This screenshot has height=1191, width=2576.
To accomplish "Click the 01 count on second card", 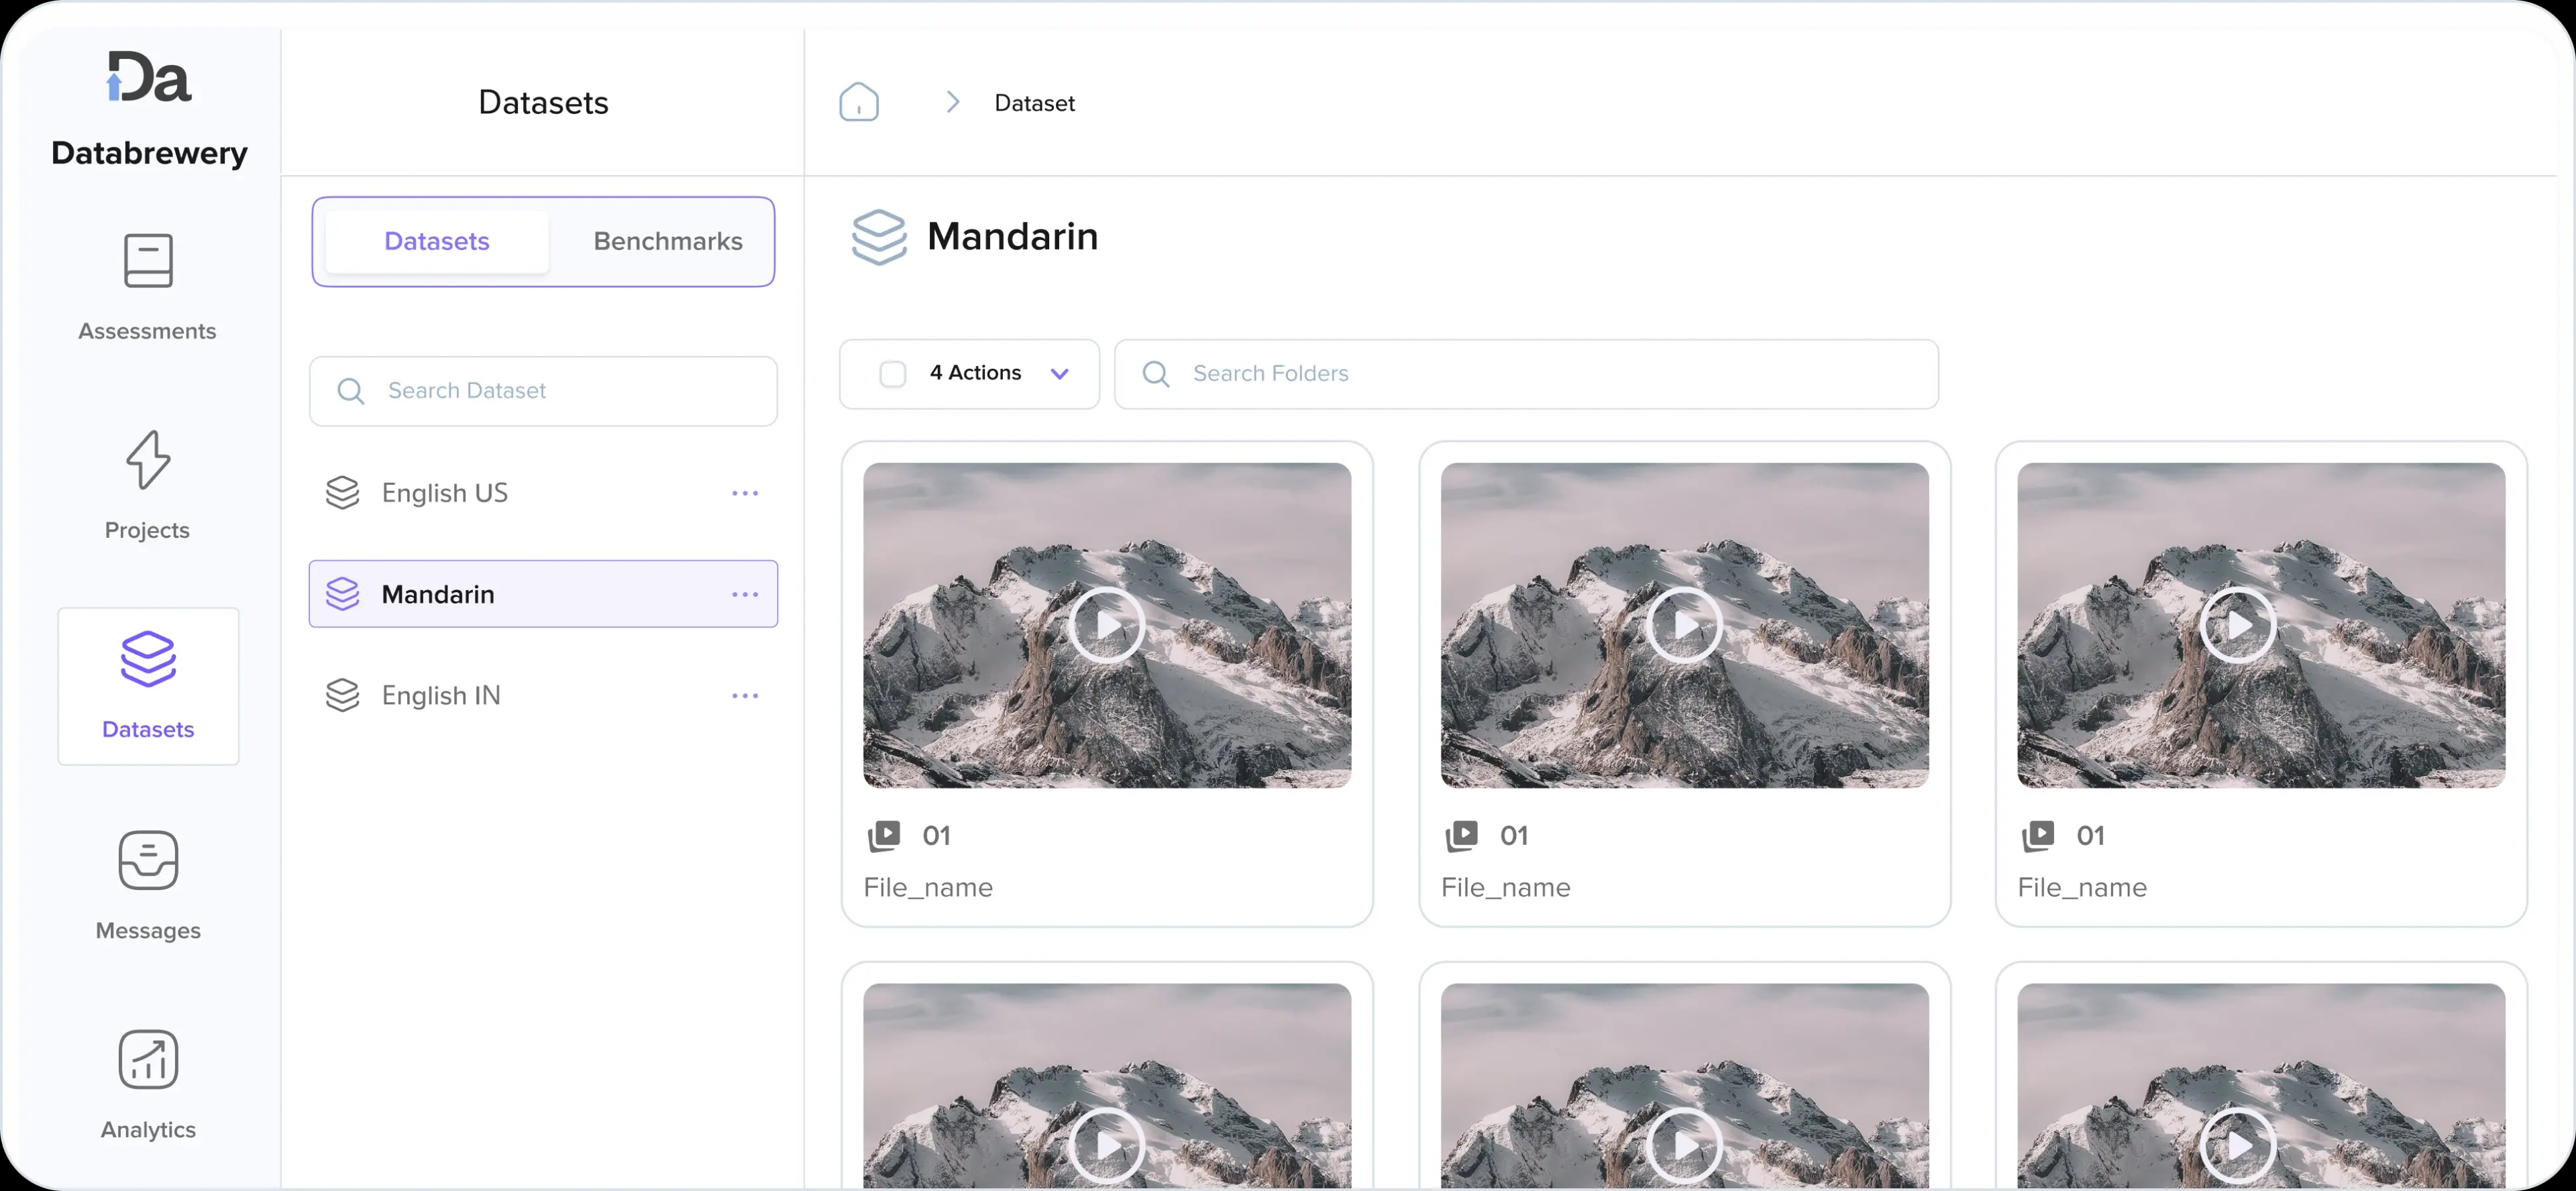I will coord(1514,836).
